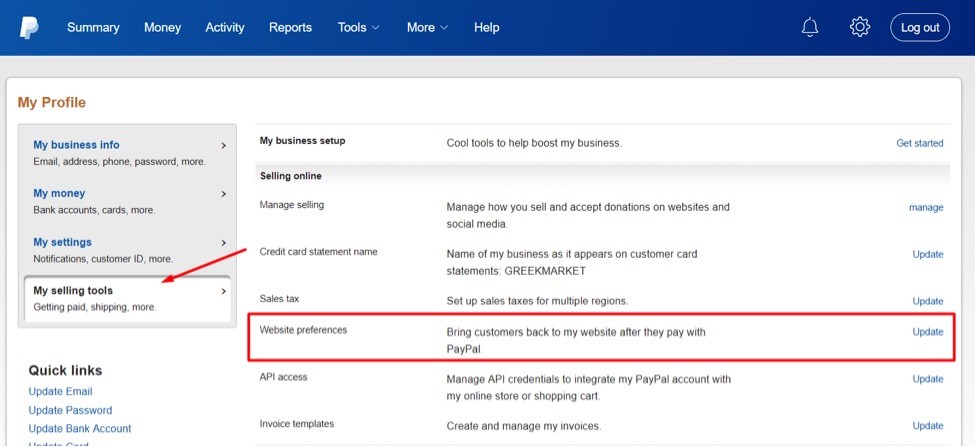Expand the My selling tools chevron
The image size is (975, 447).
coord(224,291)
